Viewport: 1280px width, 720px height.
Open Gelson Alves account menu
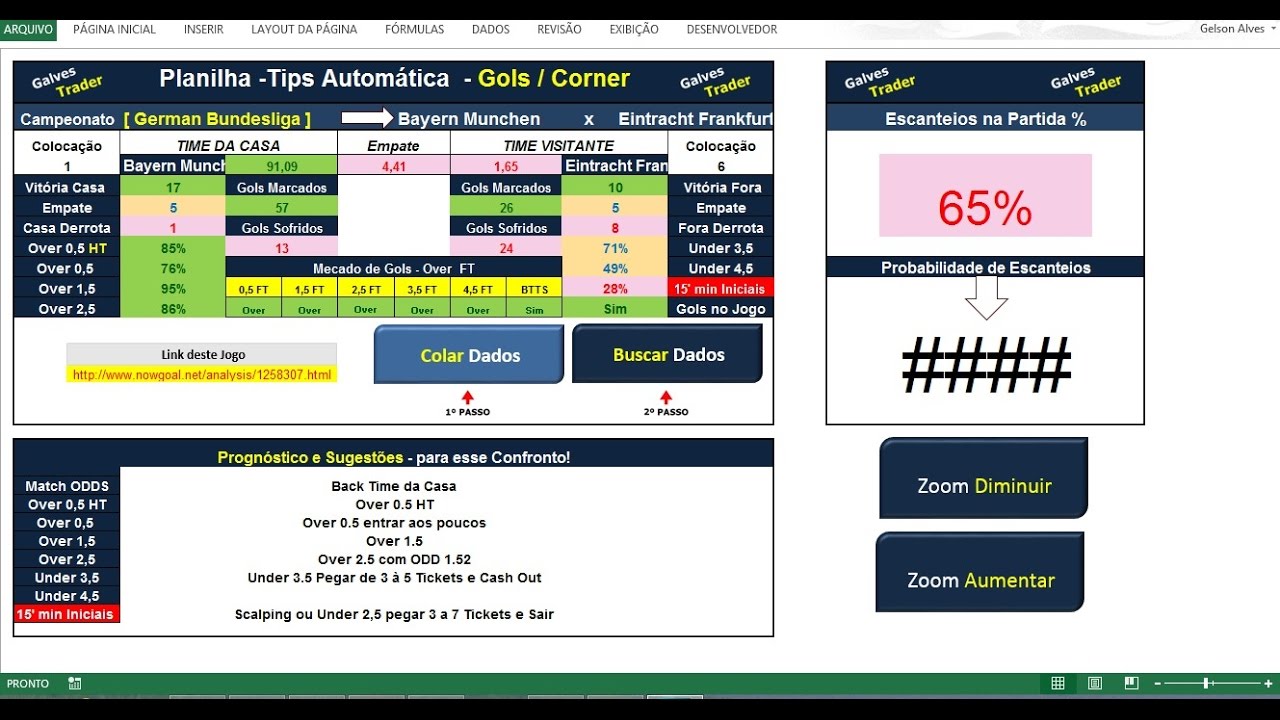[1237, 29]
